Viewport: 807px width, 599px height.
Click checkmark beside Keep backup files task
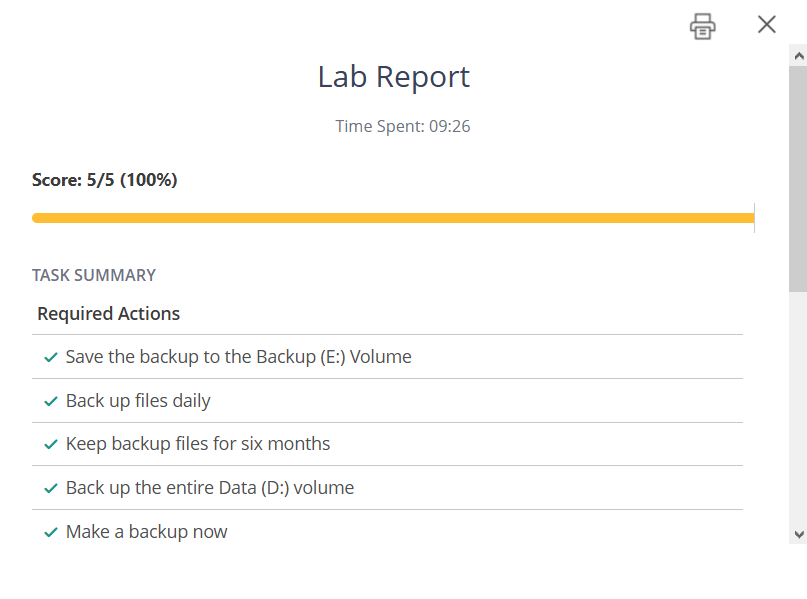click(50, 444)
